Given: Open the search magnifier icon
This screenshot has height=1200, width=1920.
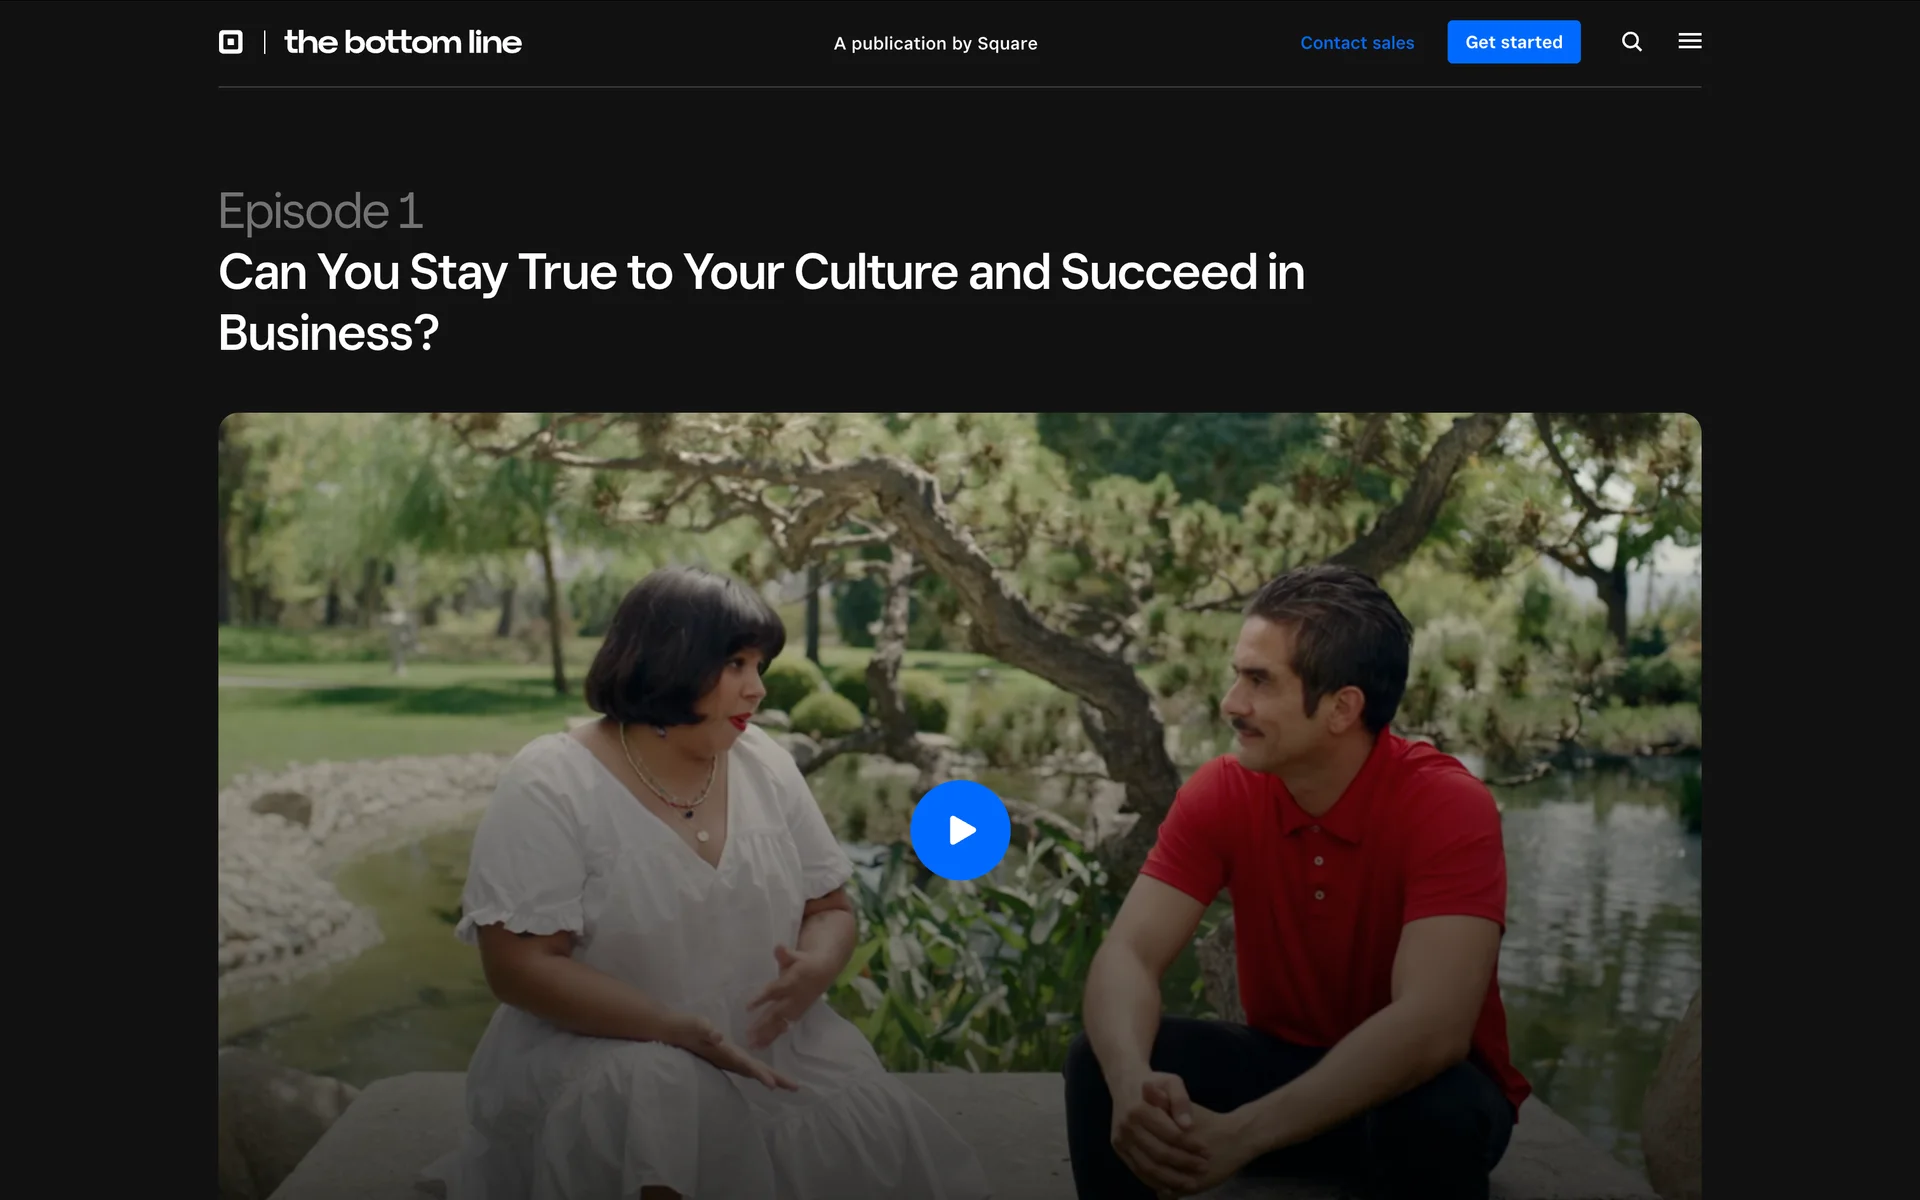Looking at the screenshot, I should (x=1632, y=42).
